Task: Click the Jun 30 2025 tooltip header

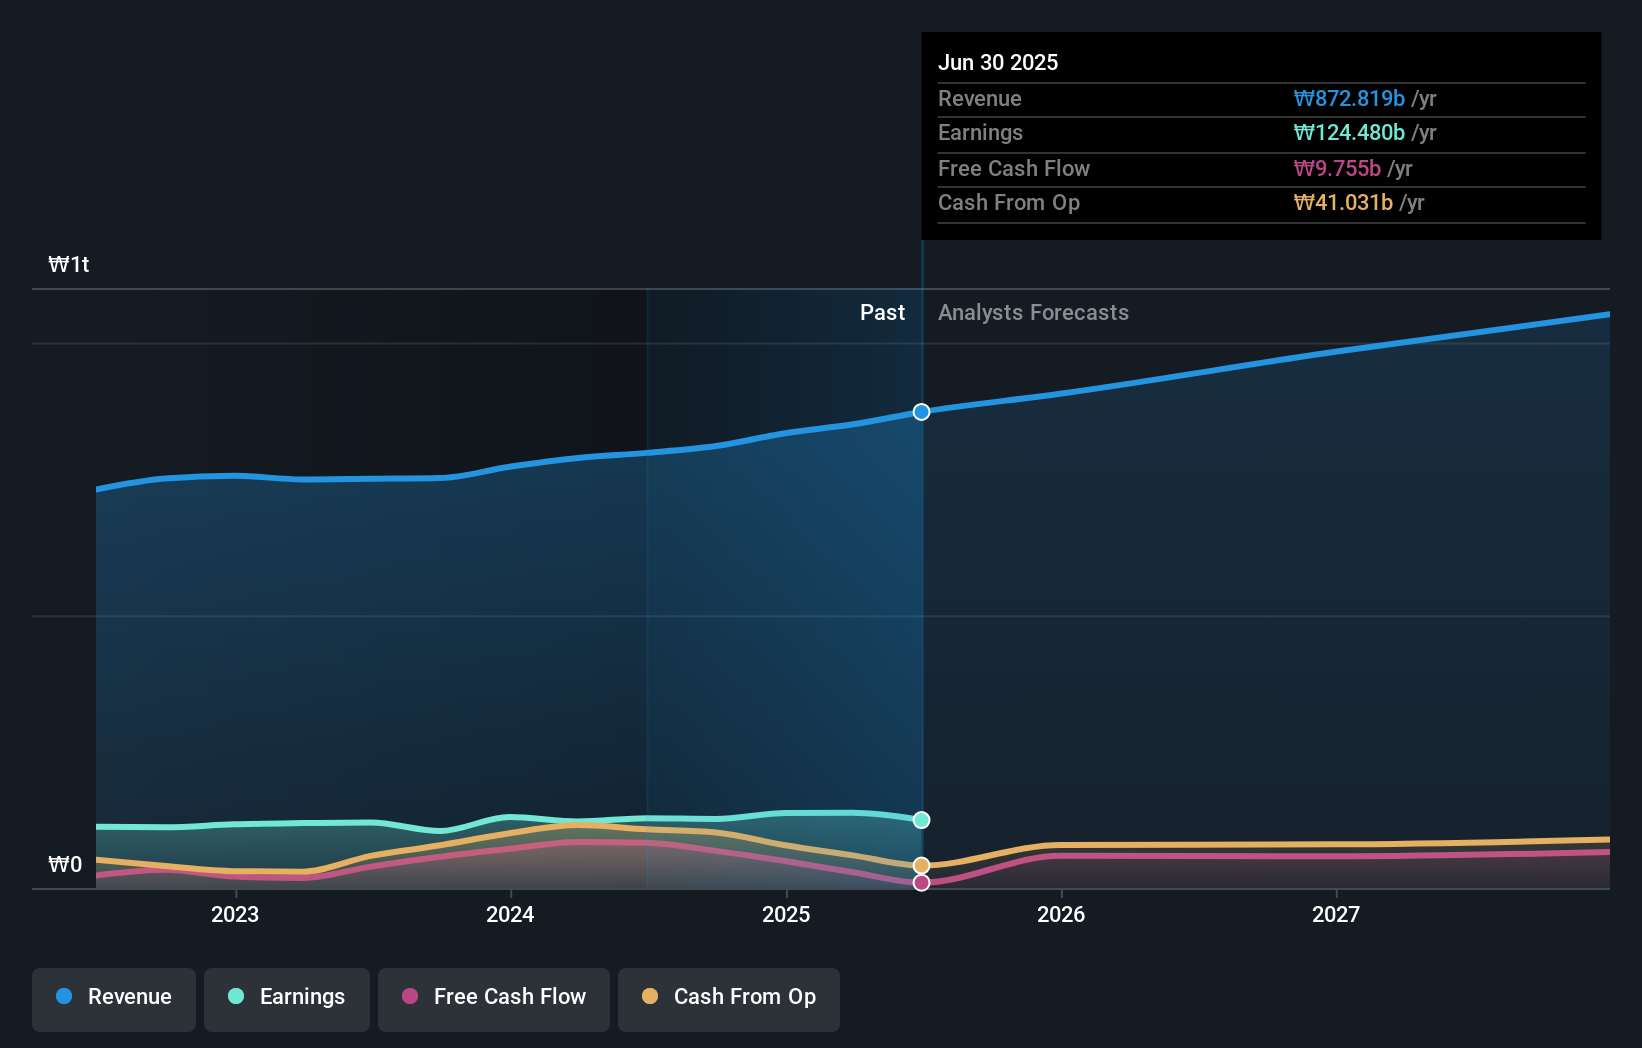Action: [x=998, y=62]
